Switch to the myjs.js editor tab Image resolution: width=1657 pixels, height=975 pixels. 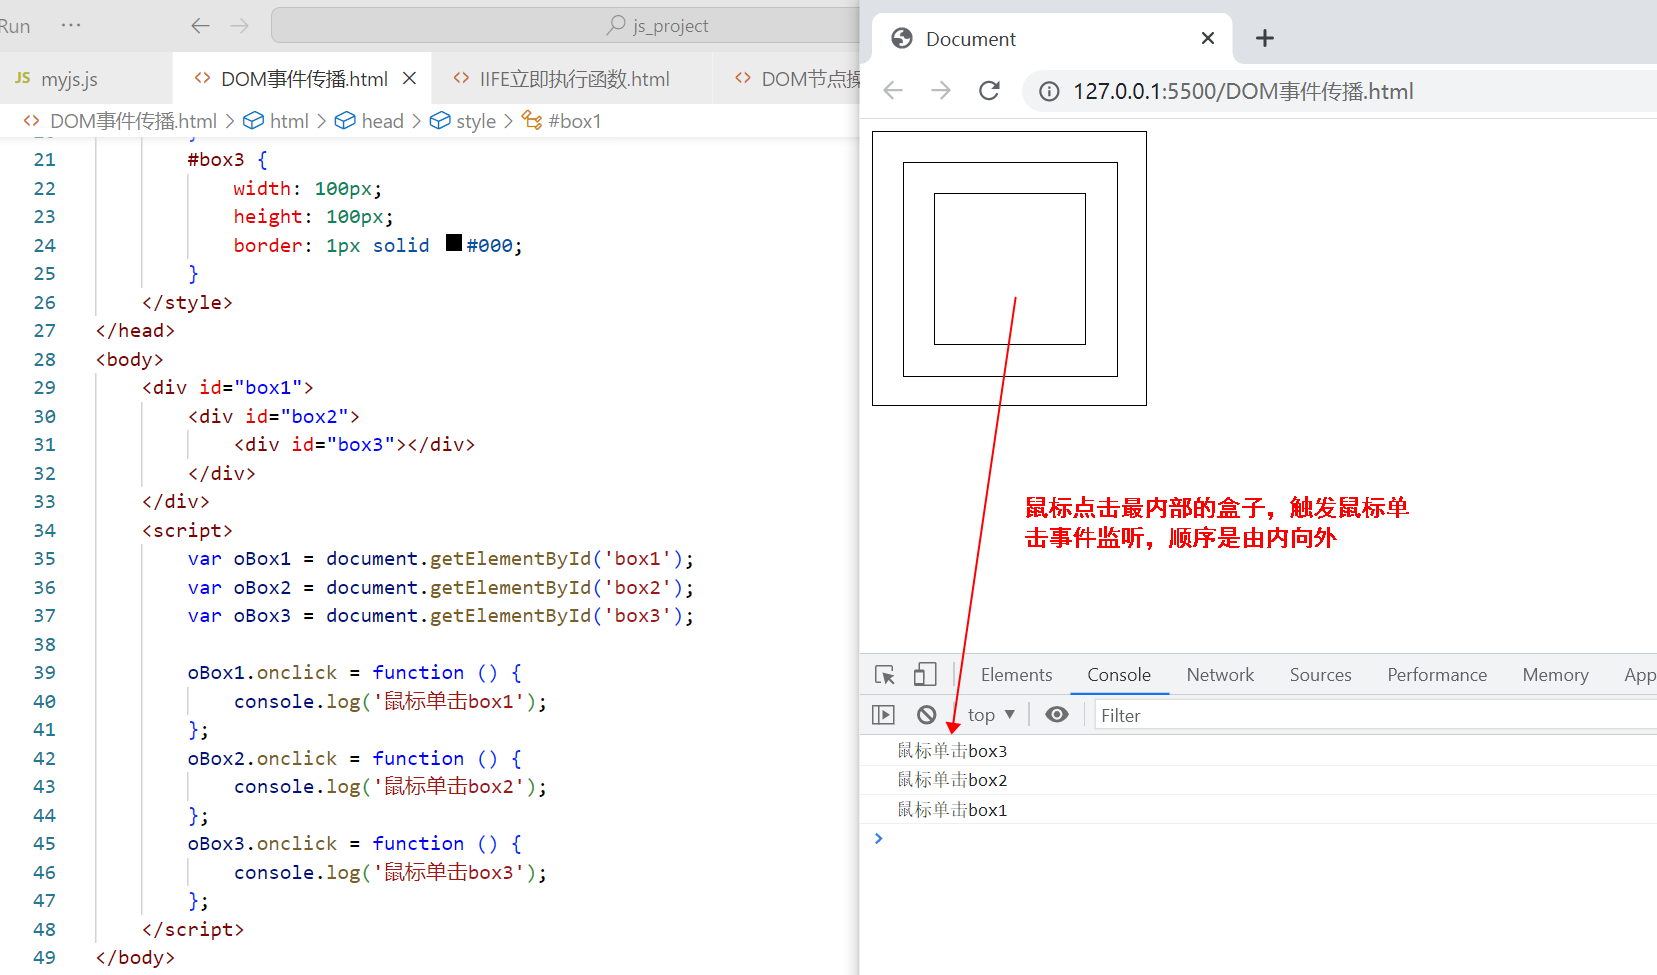click(69, 79)
